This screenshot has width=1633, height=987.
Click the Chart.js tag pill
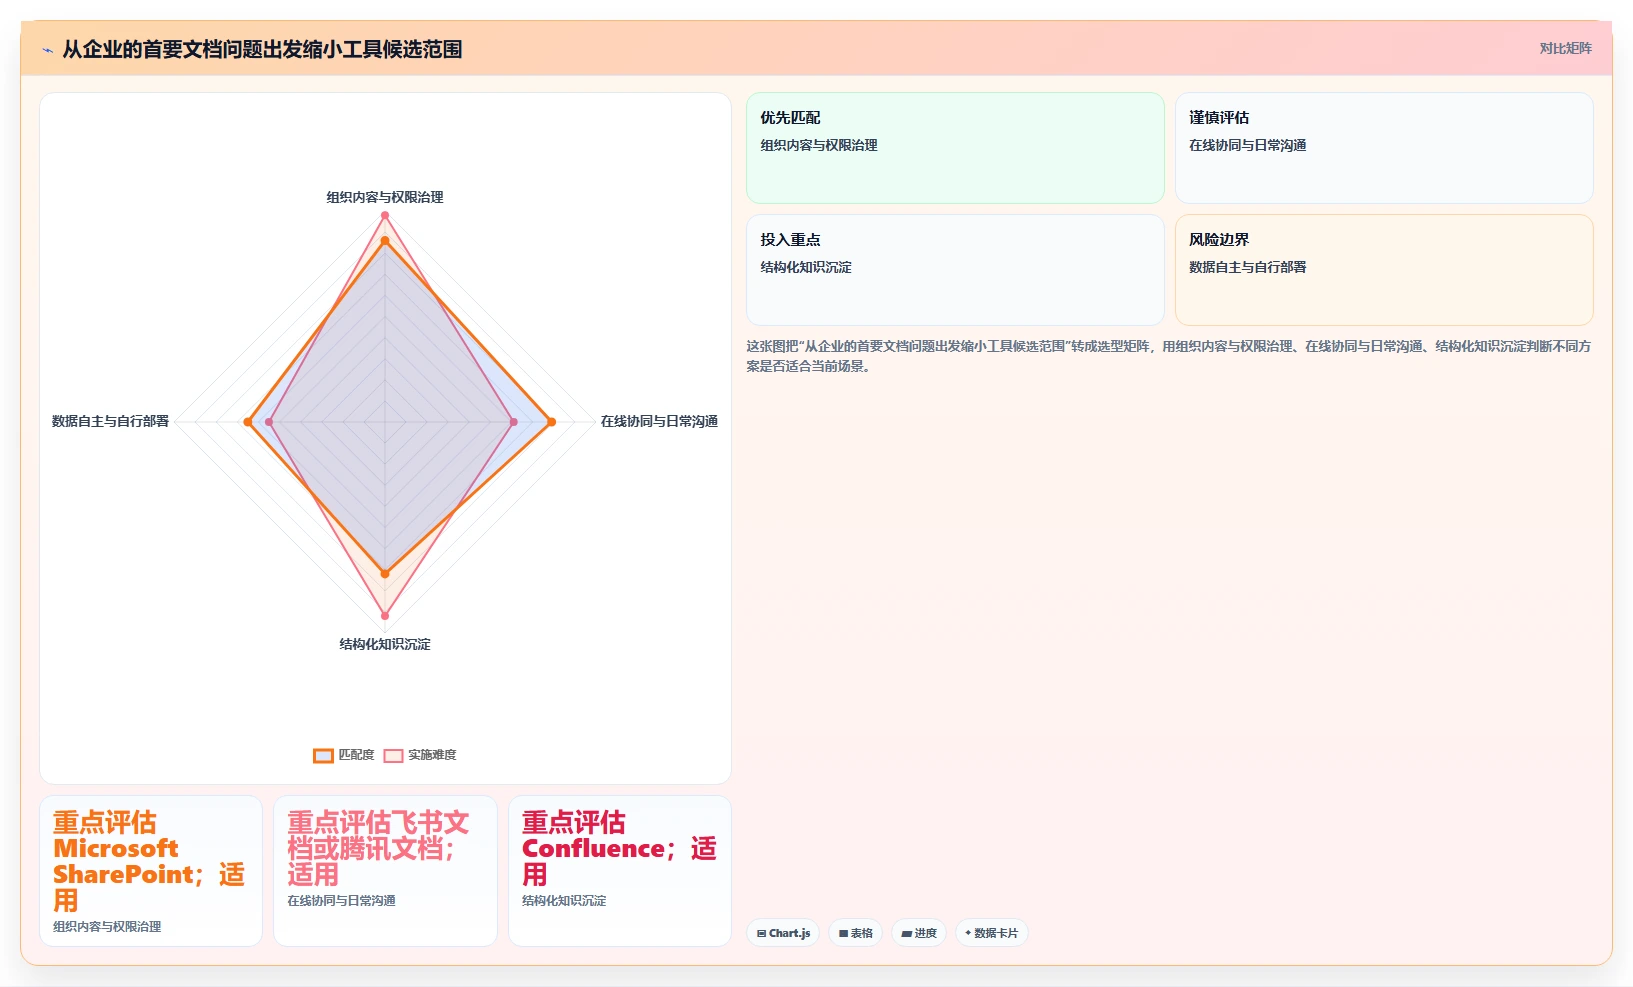783,933
